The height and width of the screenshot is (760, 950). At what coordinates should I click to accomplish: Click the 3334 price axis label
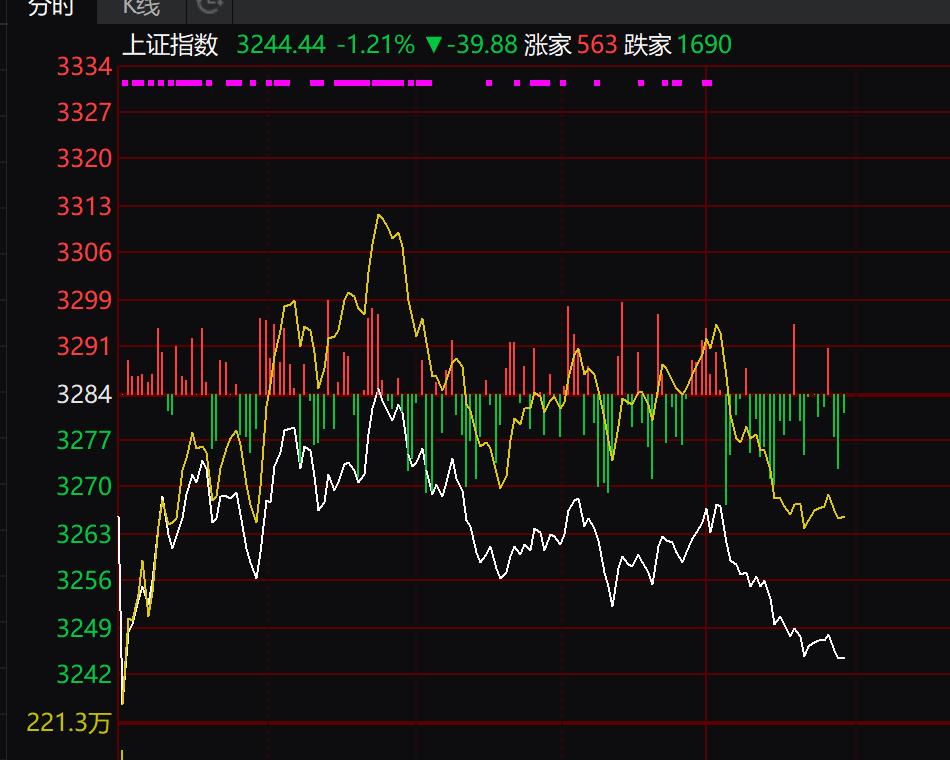click(84, 67)
